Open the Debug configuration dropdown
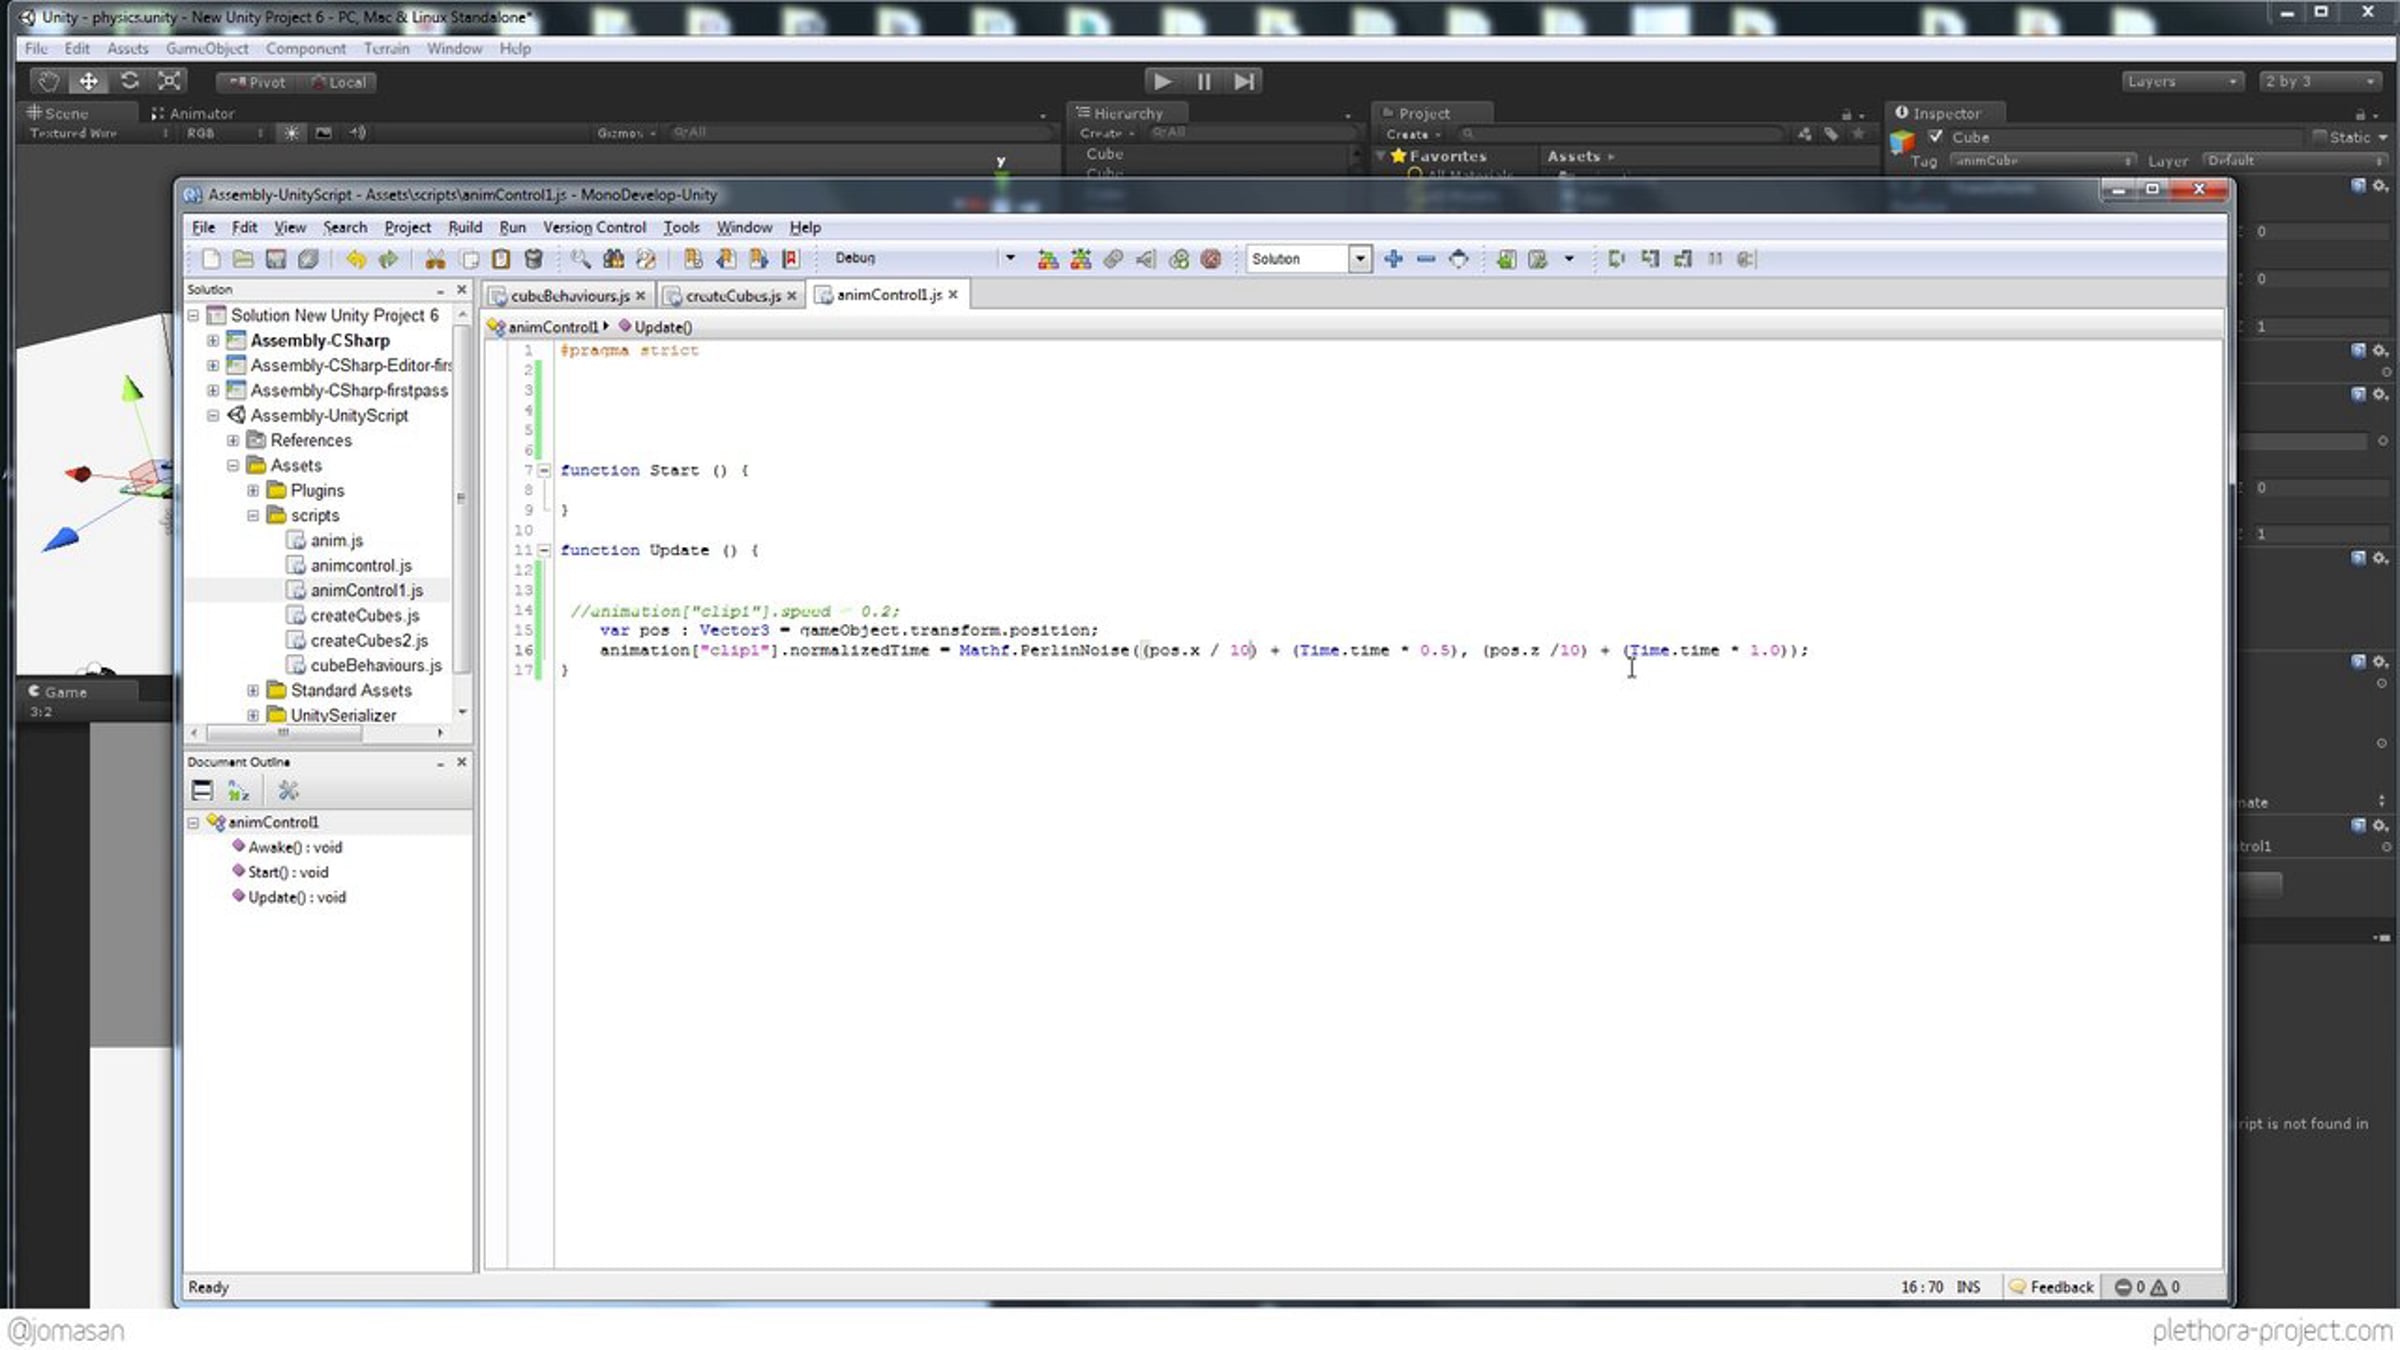2400x1350 pixels. (x=1010, y=258)
